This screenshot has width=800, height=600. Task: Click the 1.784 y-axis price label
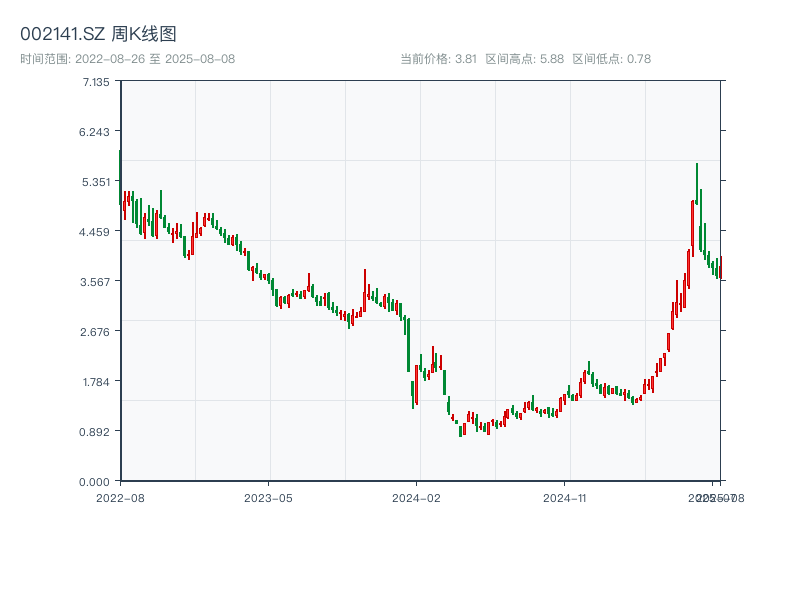[96, 381]
